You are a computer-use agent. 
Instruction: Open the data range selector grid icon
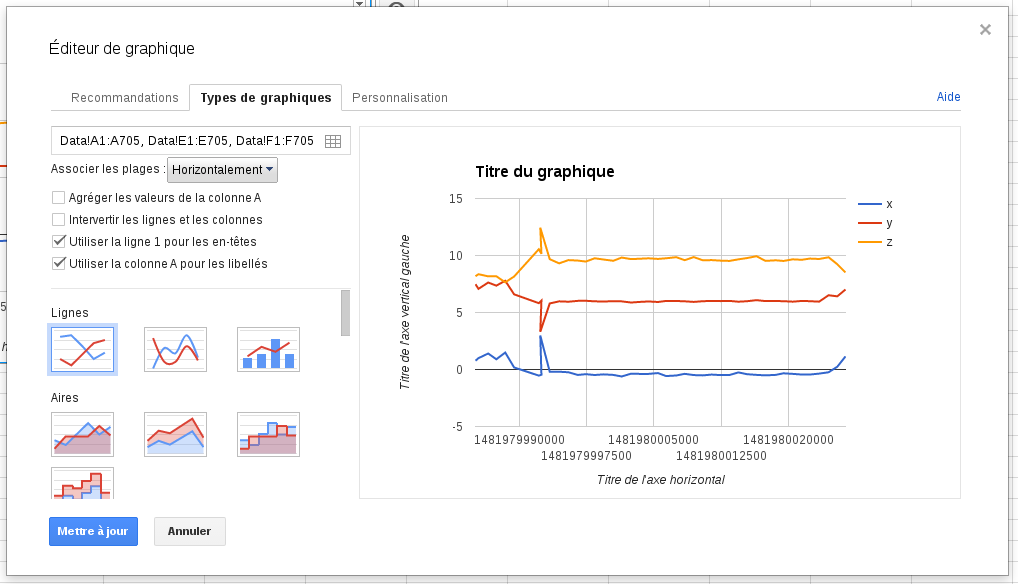click(x=332, y=141)
